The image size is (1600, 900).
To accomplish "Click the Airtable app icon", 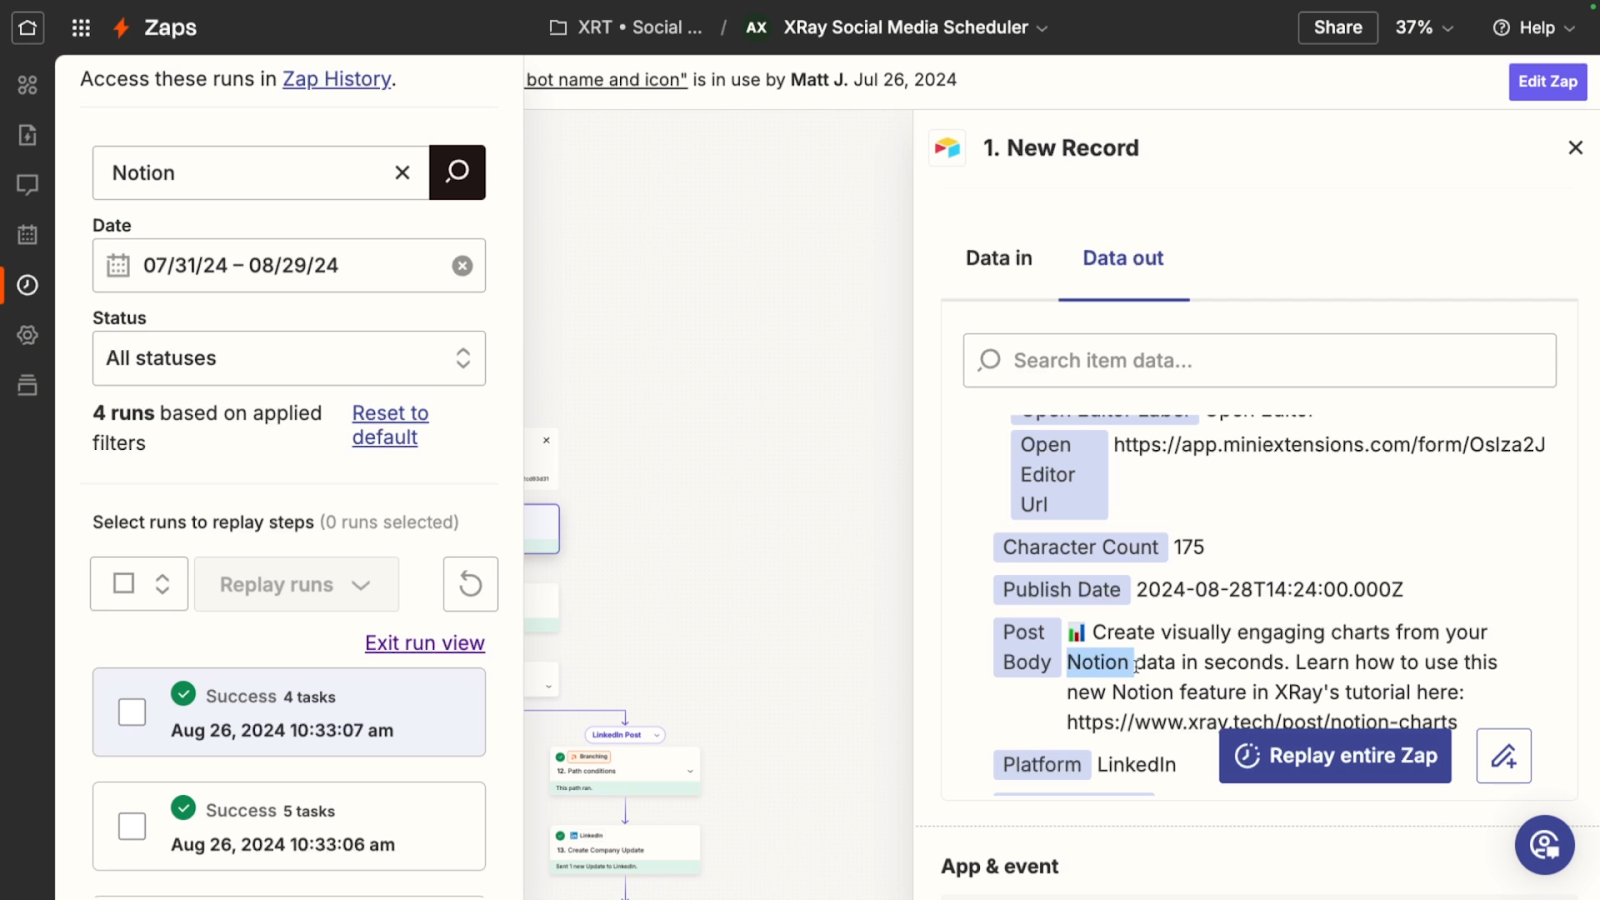I will (x=947, y=148).
